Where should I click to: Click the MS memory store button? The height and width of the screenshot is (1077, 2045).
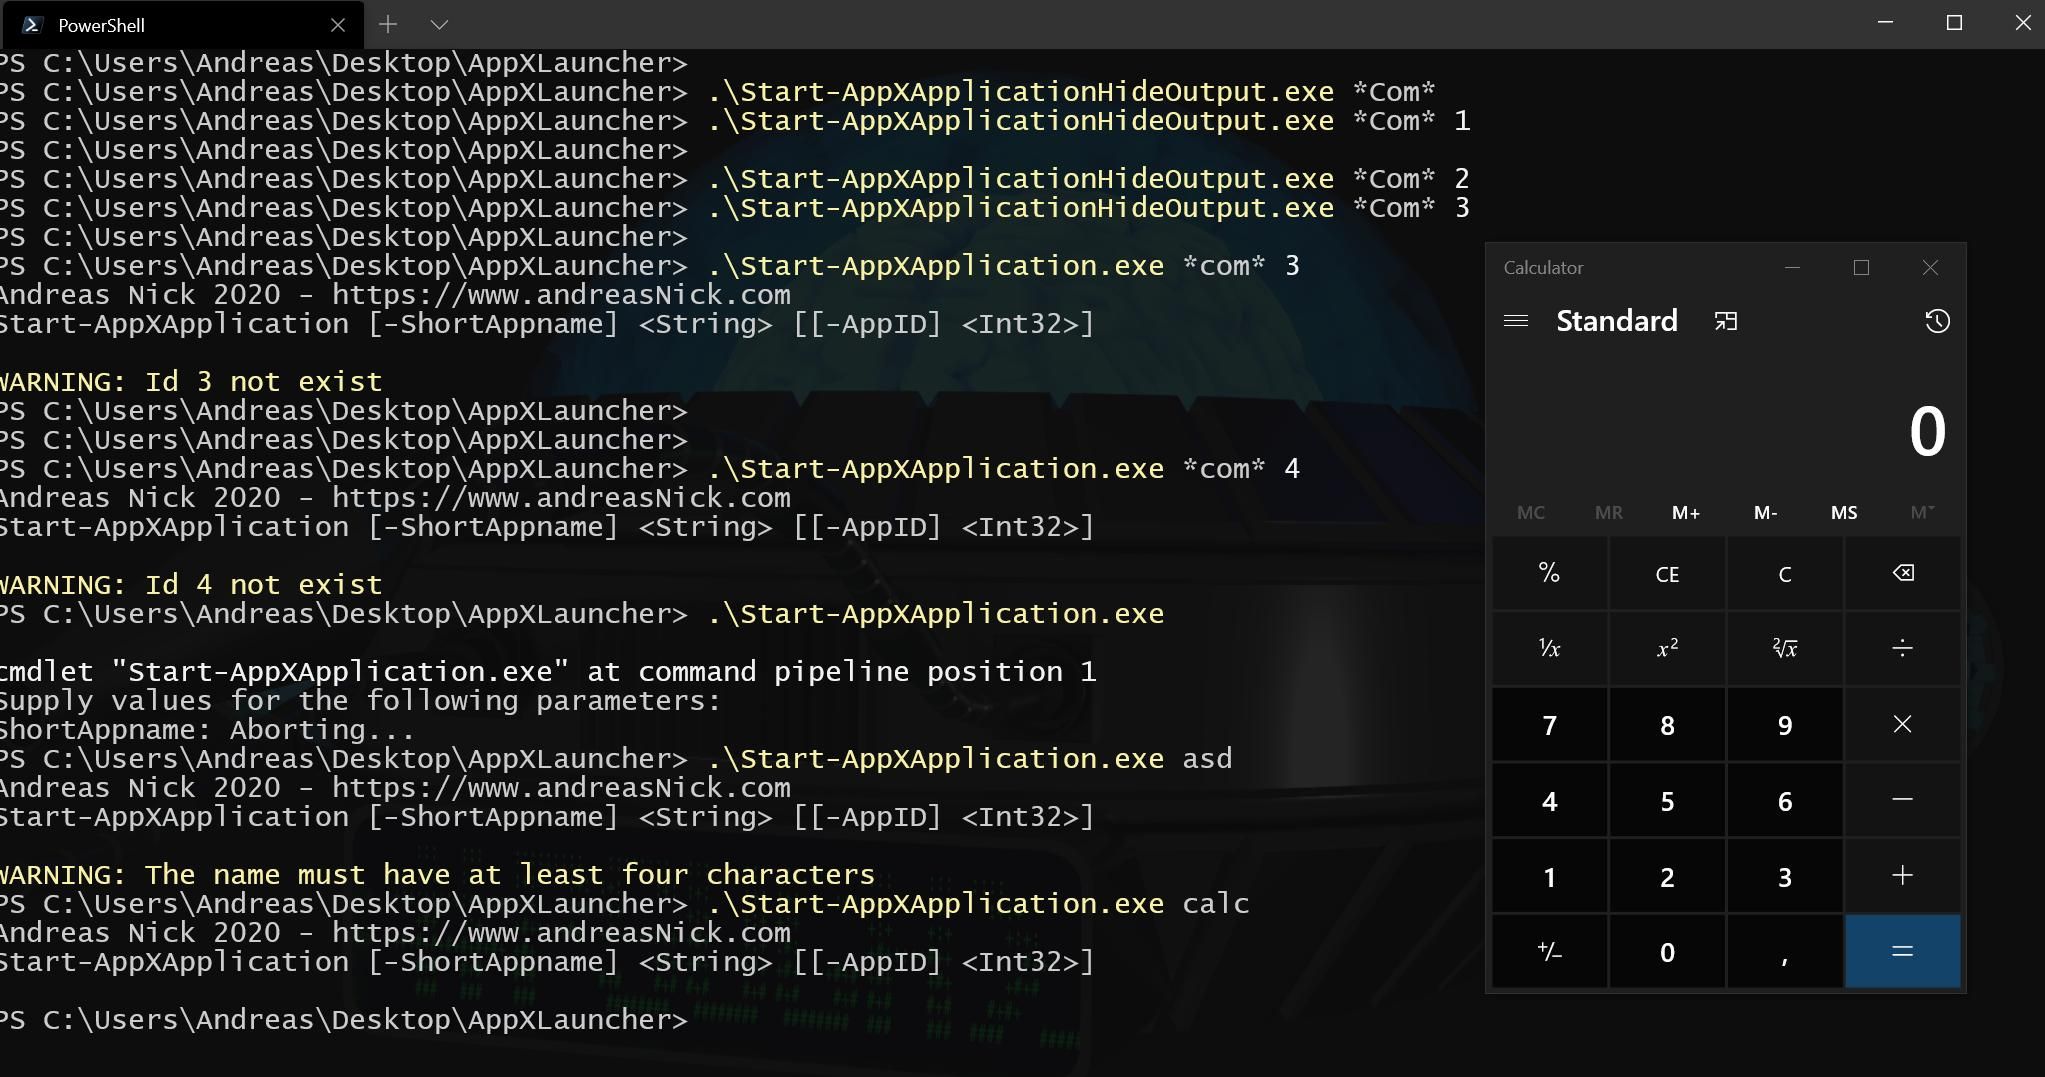point(1843,512)
